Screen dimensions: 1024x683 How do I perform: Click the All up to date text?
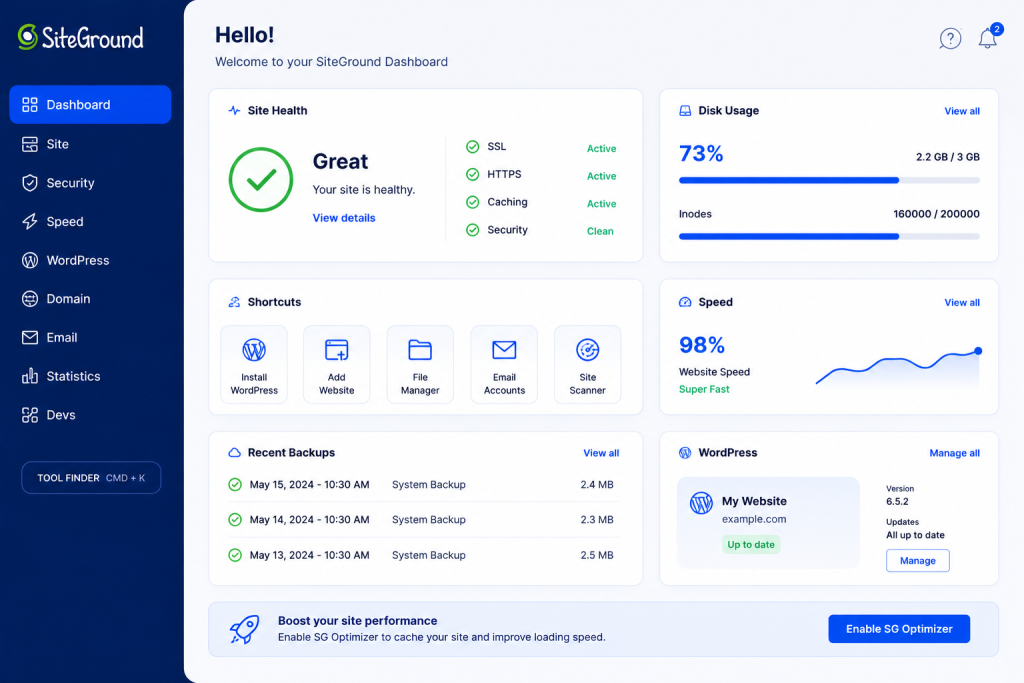pyautogui.click(x=915, y=535)
